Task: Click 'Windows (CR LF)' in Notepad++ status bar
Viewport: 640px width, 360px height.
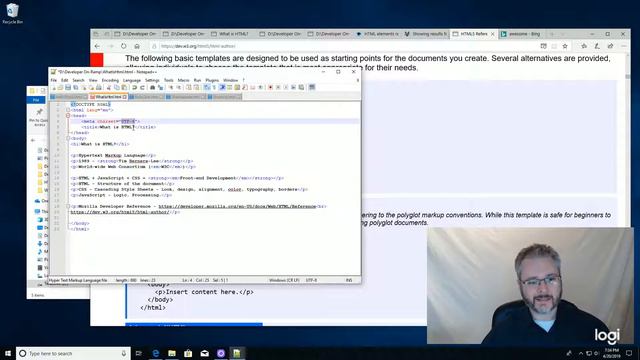Action: click(284, 280)
